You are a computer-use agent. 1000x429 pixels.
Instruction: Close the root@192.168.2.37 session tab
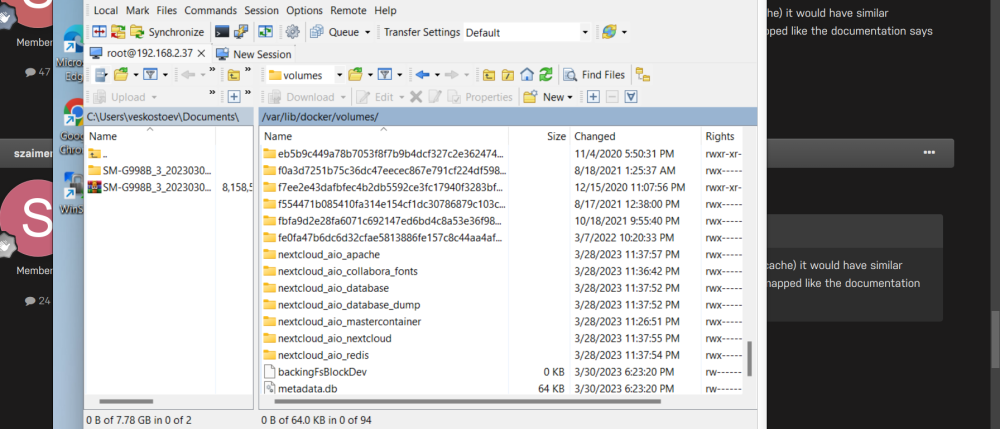[x=201, y=54]
